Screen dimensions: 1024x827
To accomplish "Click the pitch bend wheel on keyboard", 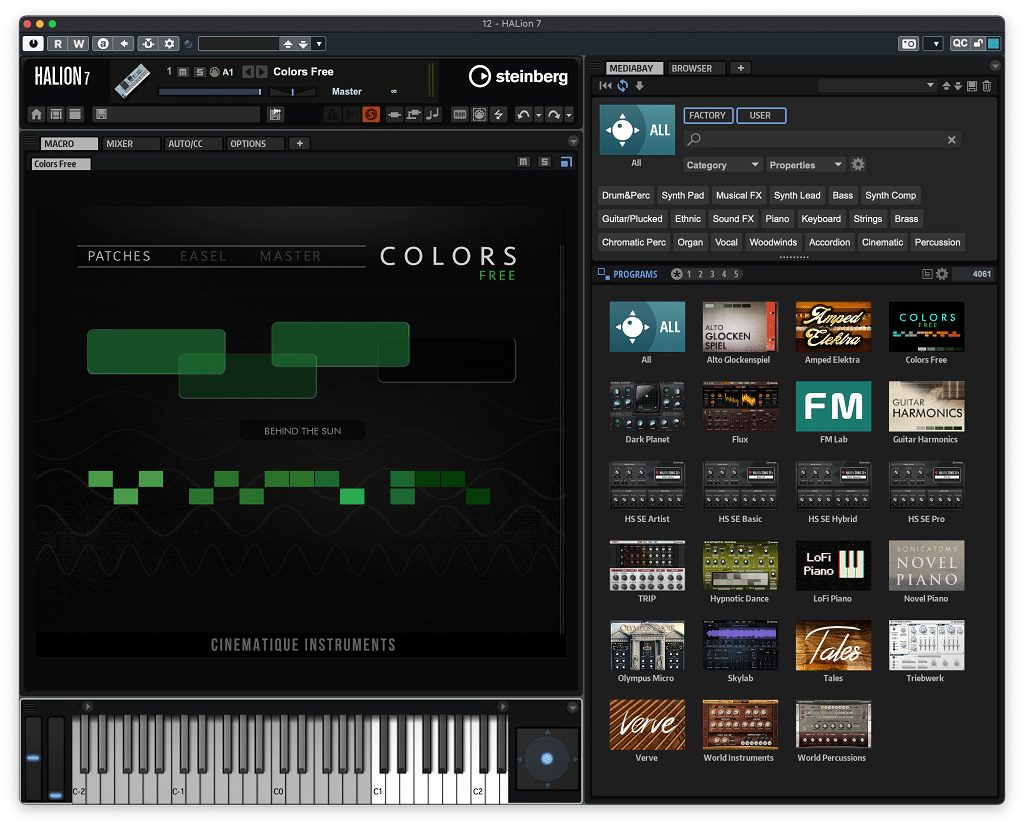I will click(x=33, y=758).
